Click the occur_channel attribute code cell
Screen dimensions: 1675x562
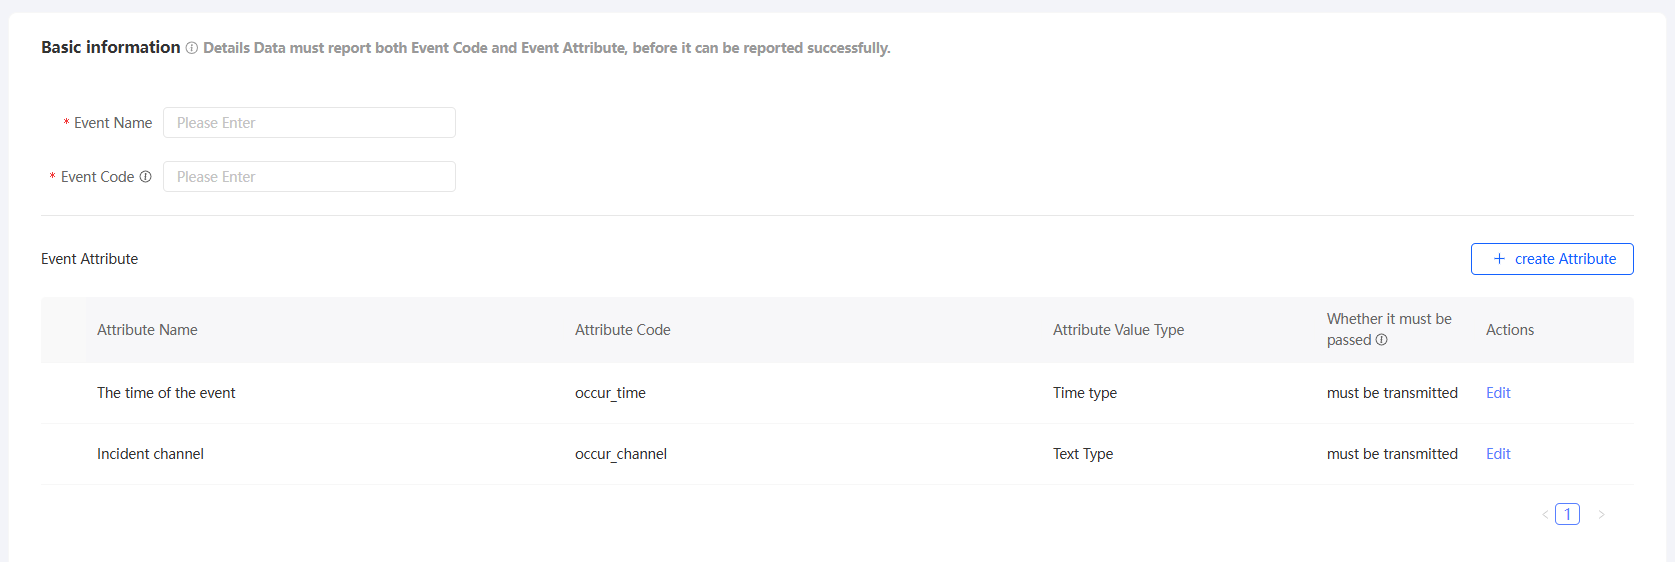click(x=620, y=454)
